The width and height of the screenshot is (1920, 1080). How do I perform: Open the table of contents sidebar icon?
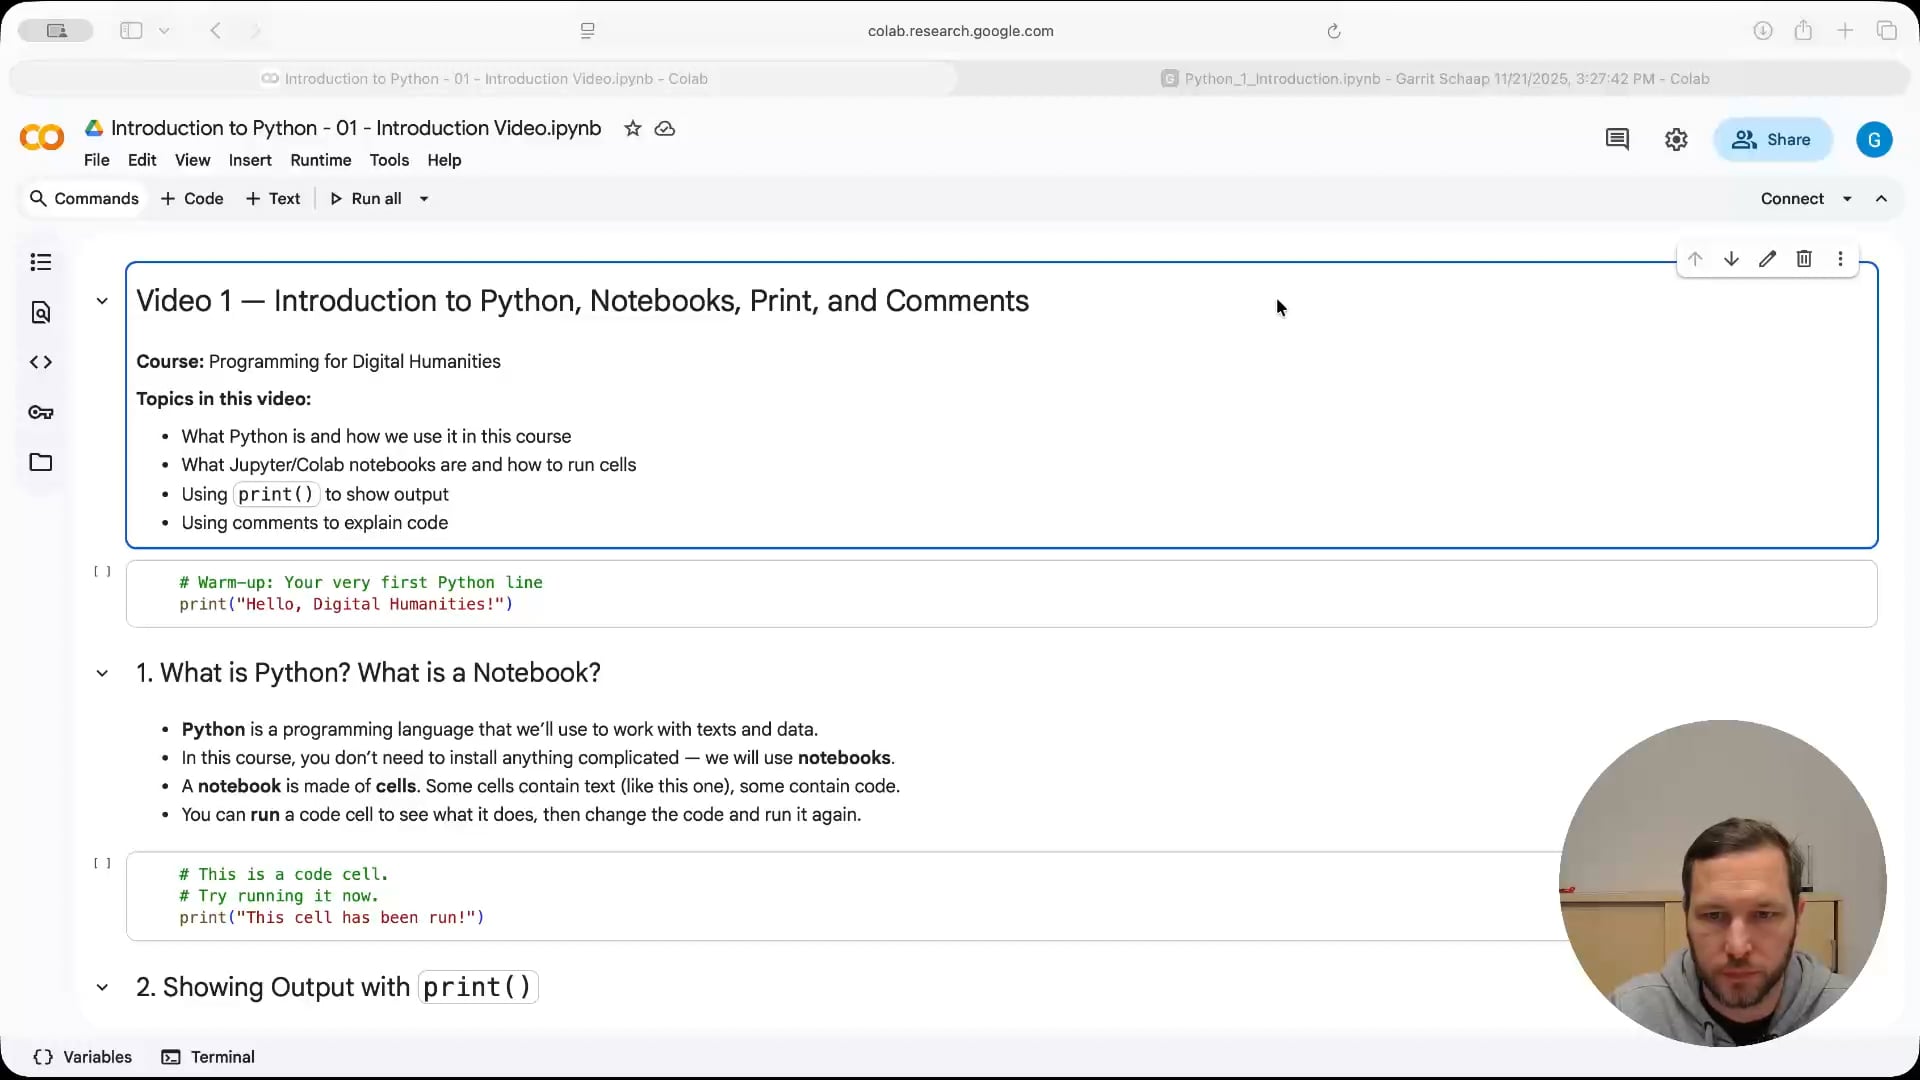(41, 262)
